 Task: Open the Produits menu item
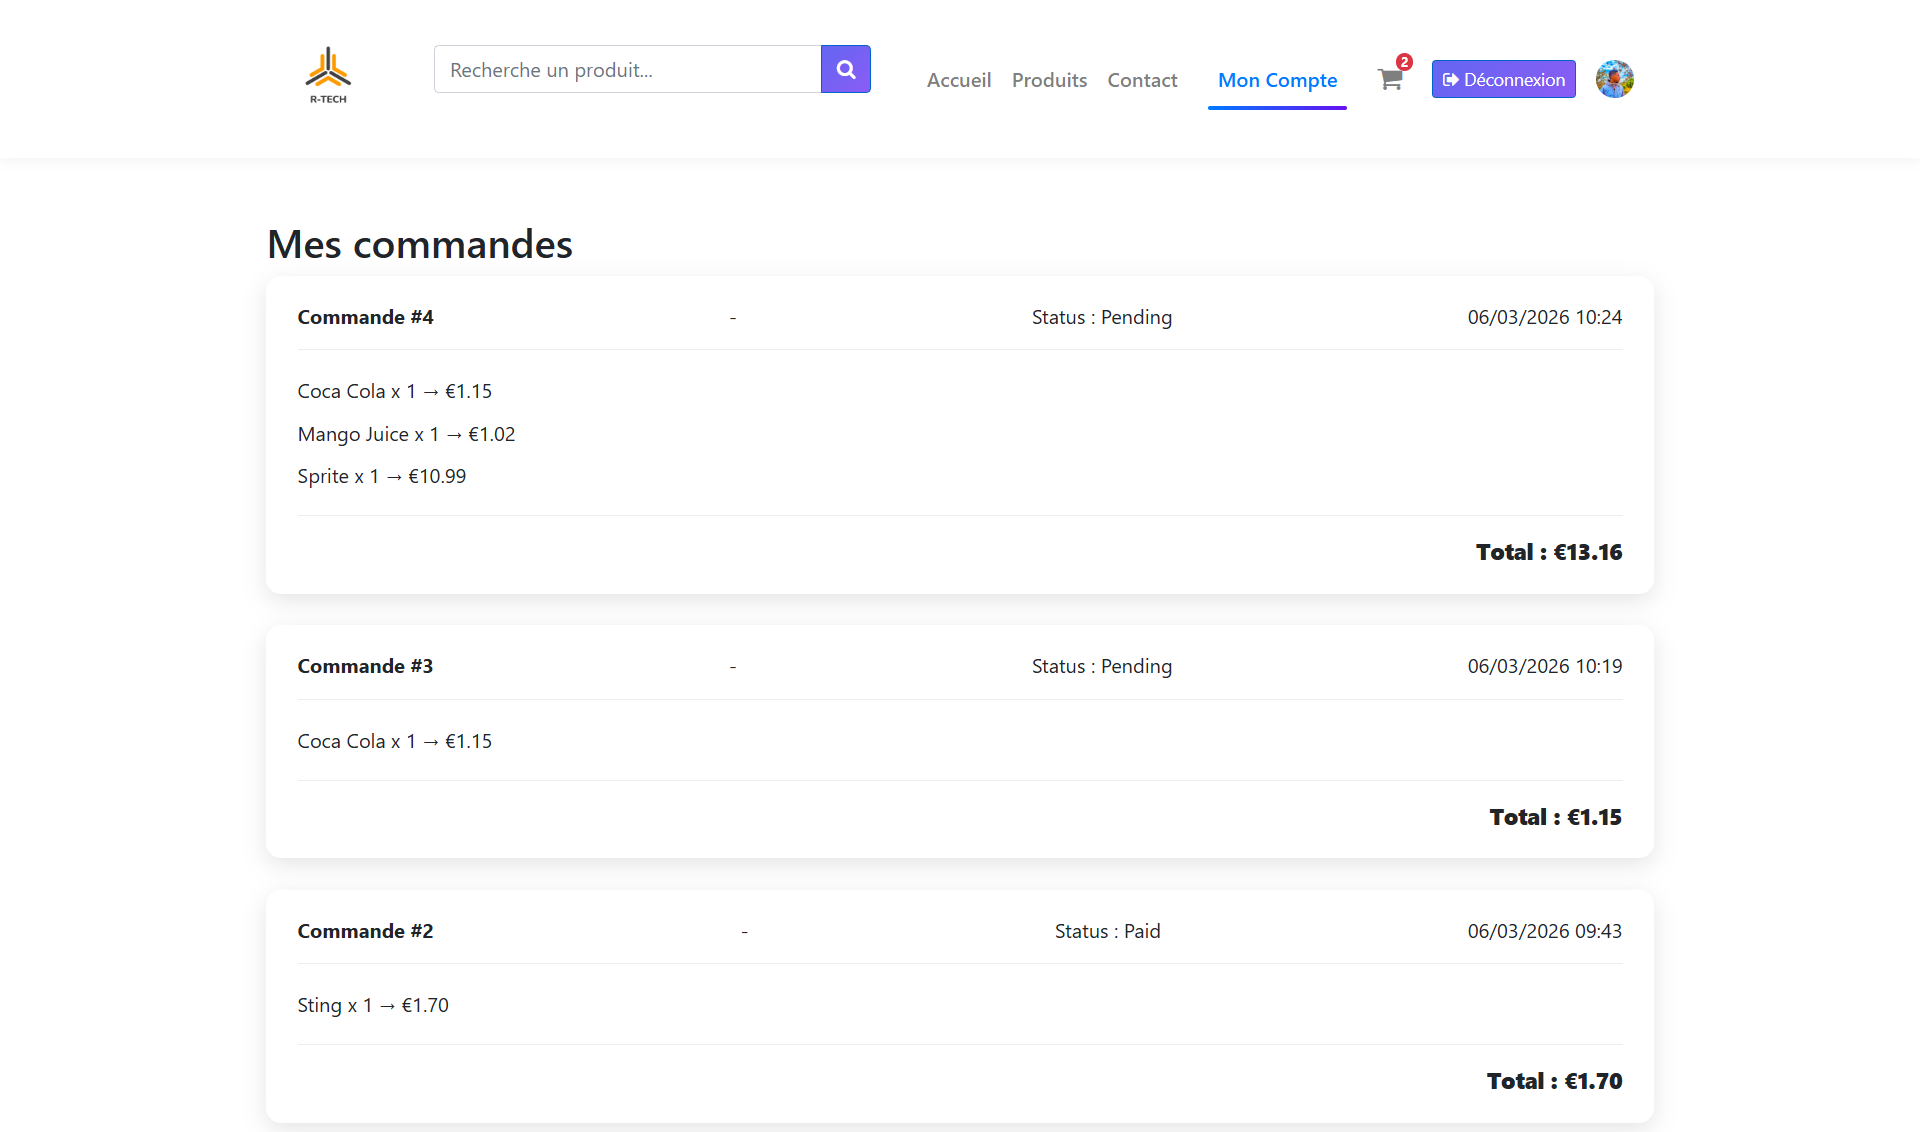tap(1049, 80)
